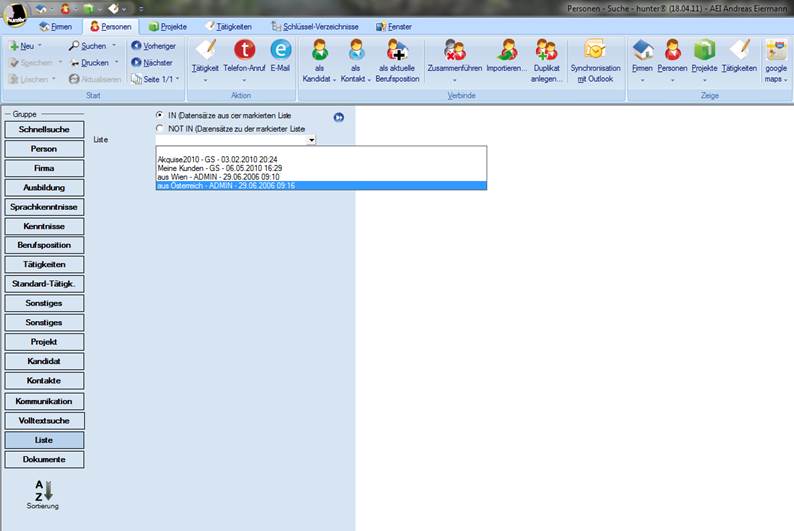Click the Schnellsuche sidebar button
The height and width of the screenshot is (531, 794).
coord(43,130)
